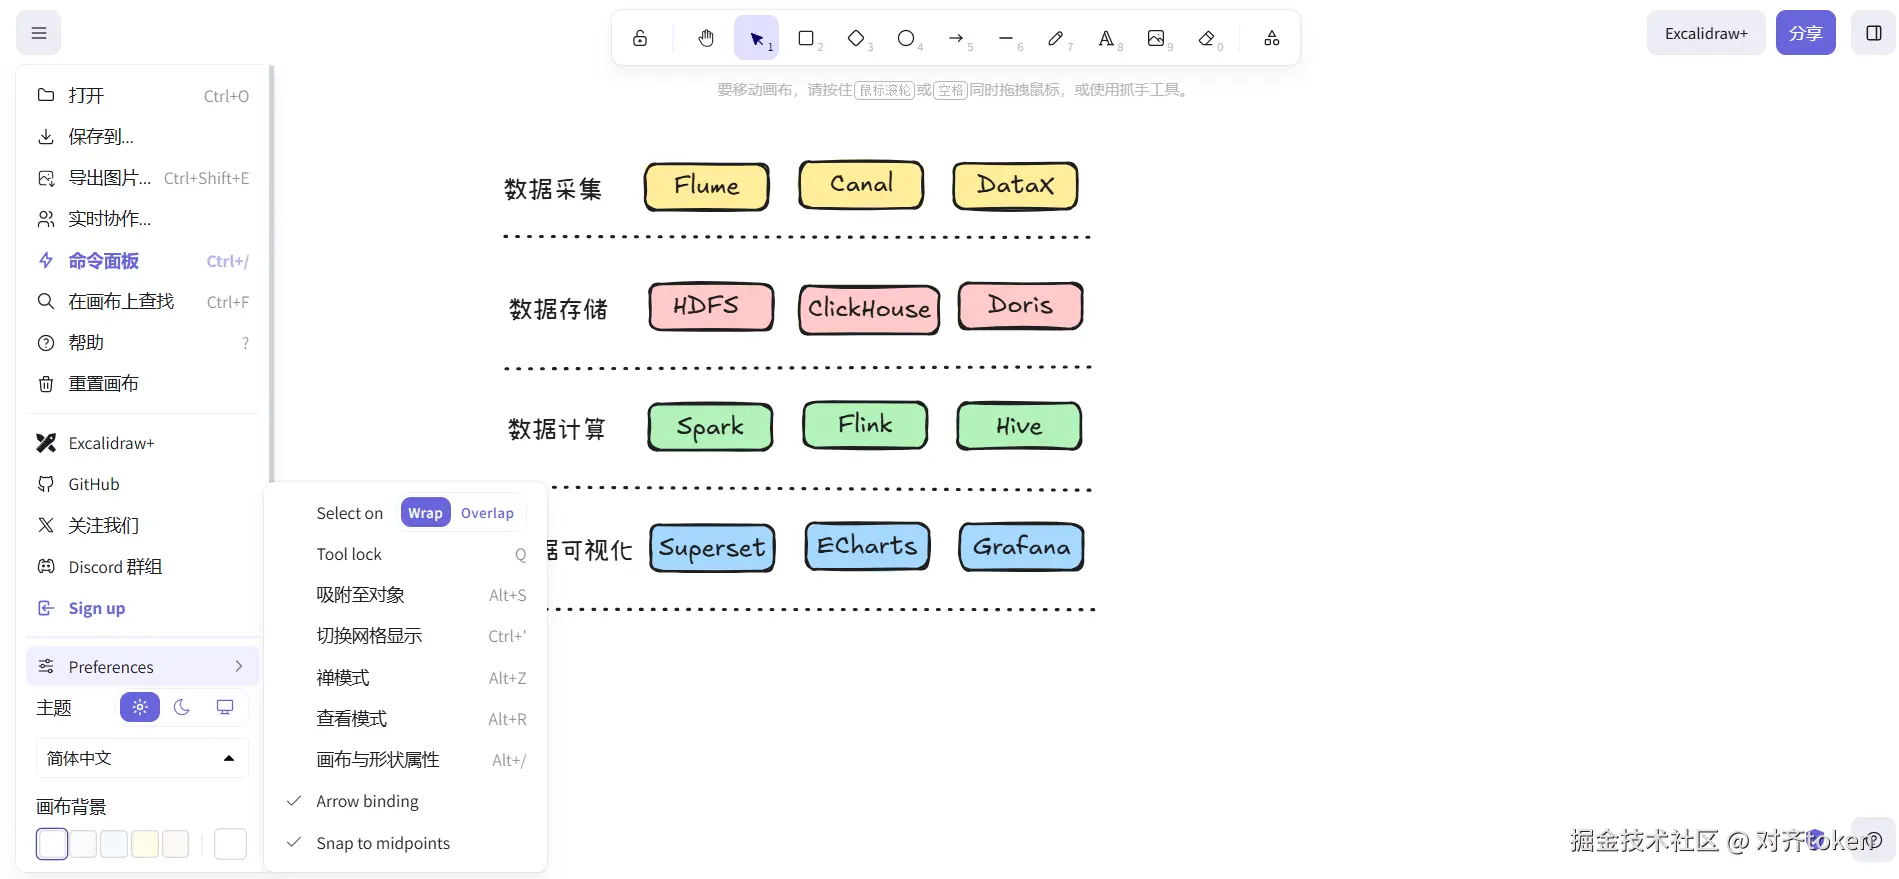Image resolution: width=1899 pixels, height=879 pixels.
Task: Set Select on to Wrap
Action: click(425, 512)
